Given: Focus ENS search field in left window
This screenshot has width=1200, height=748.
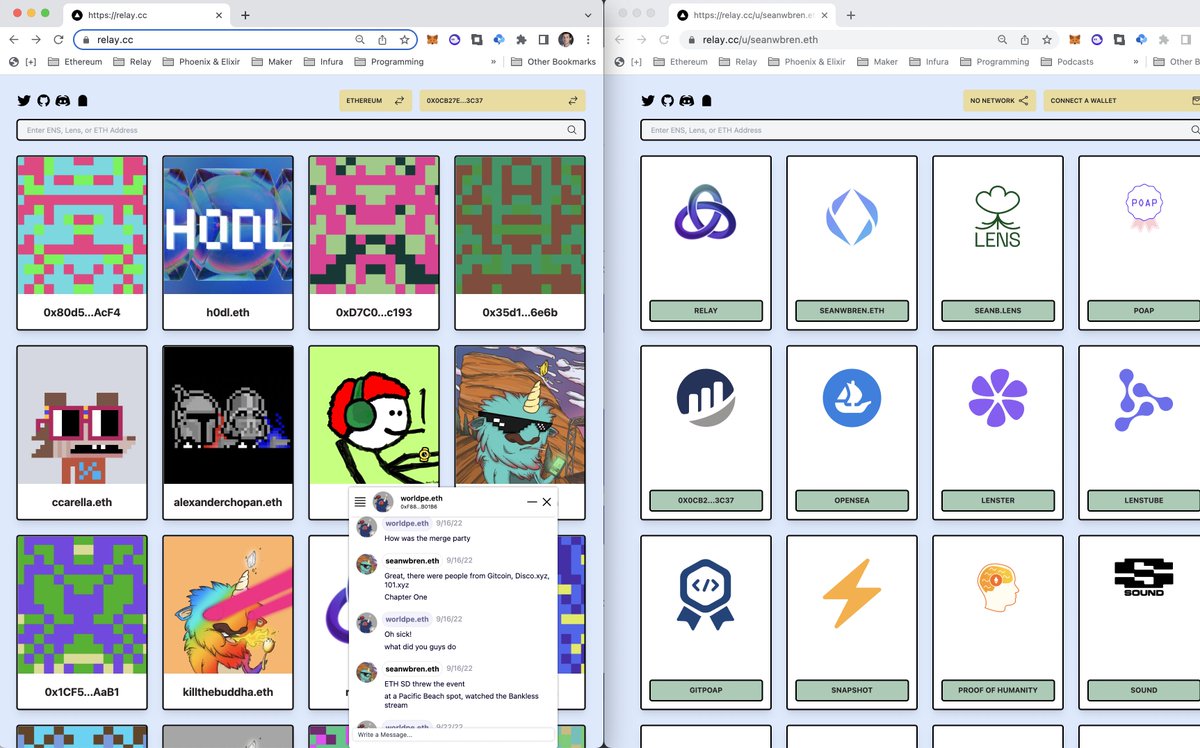Looking at the screenshot, I should pos(301,130).
